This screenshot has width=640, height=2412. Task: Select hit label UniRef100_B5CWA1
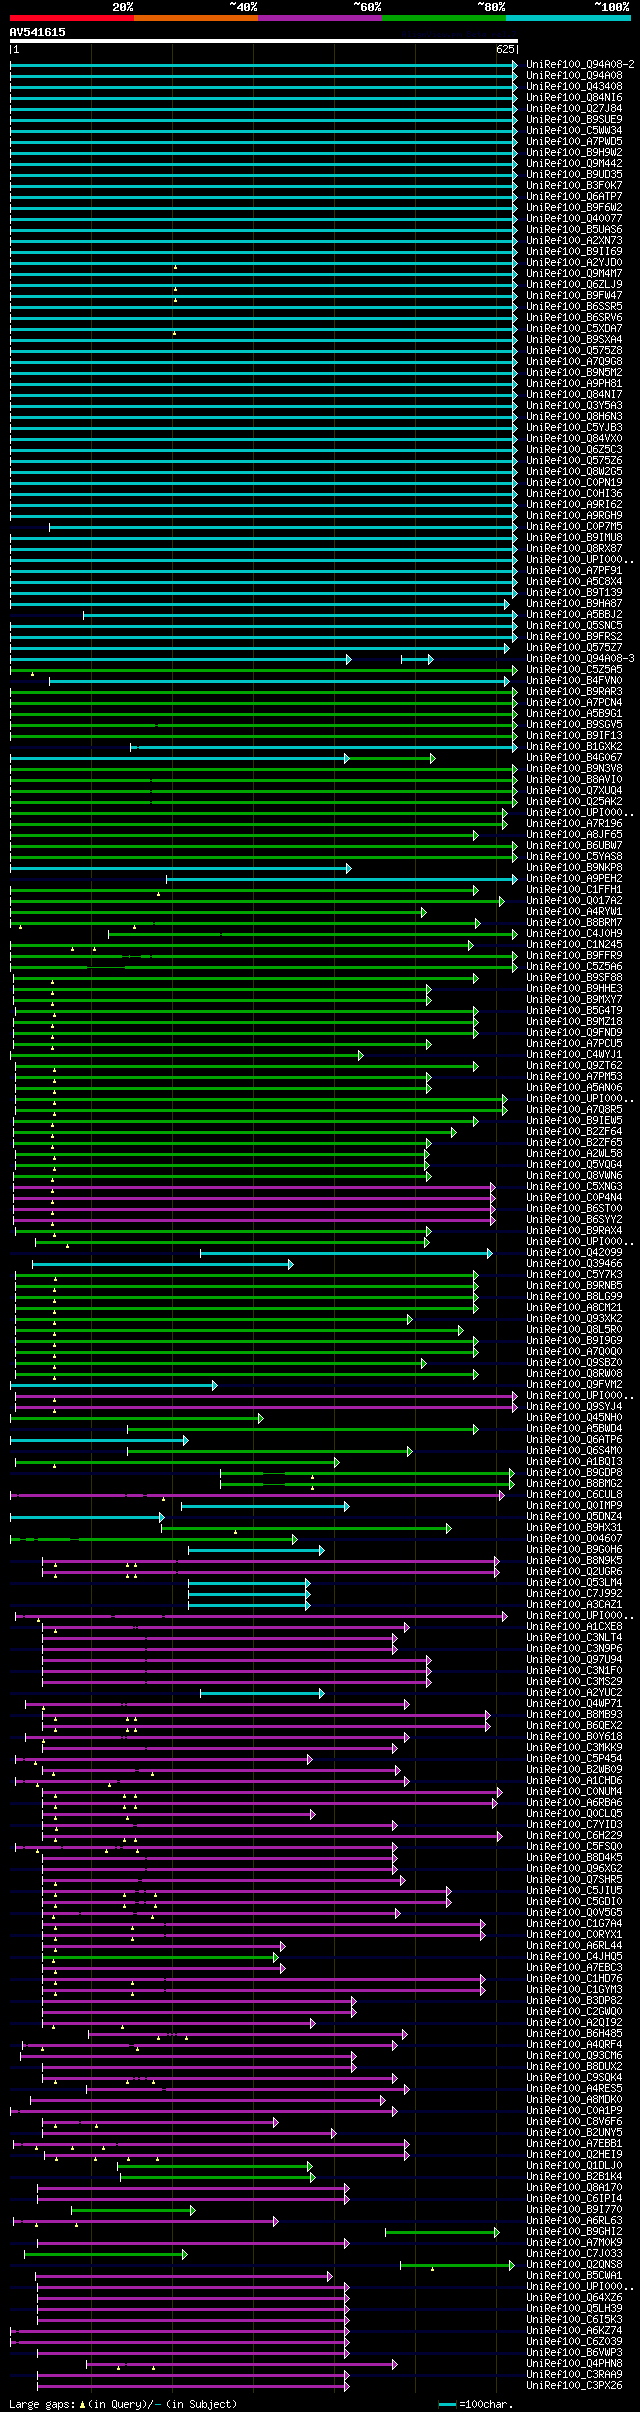(x=574, y=2275)
